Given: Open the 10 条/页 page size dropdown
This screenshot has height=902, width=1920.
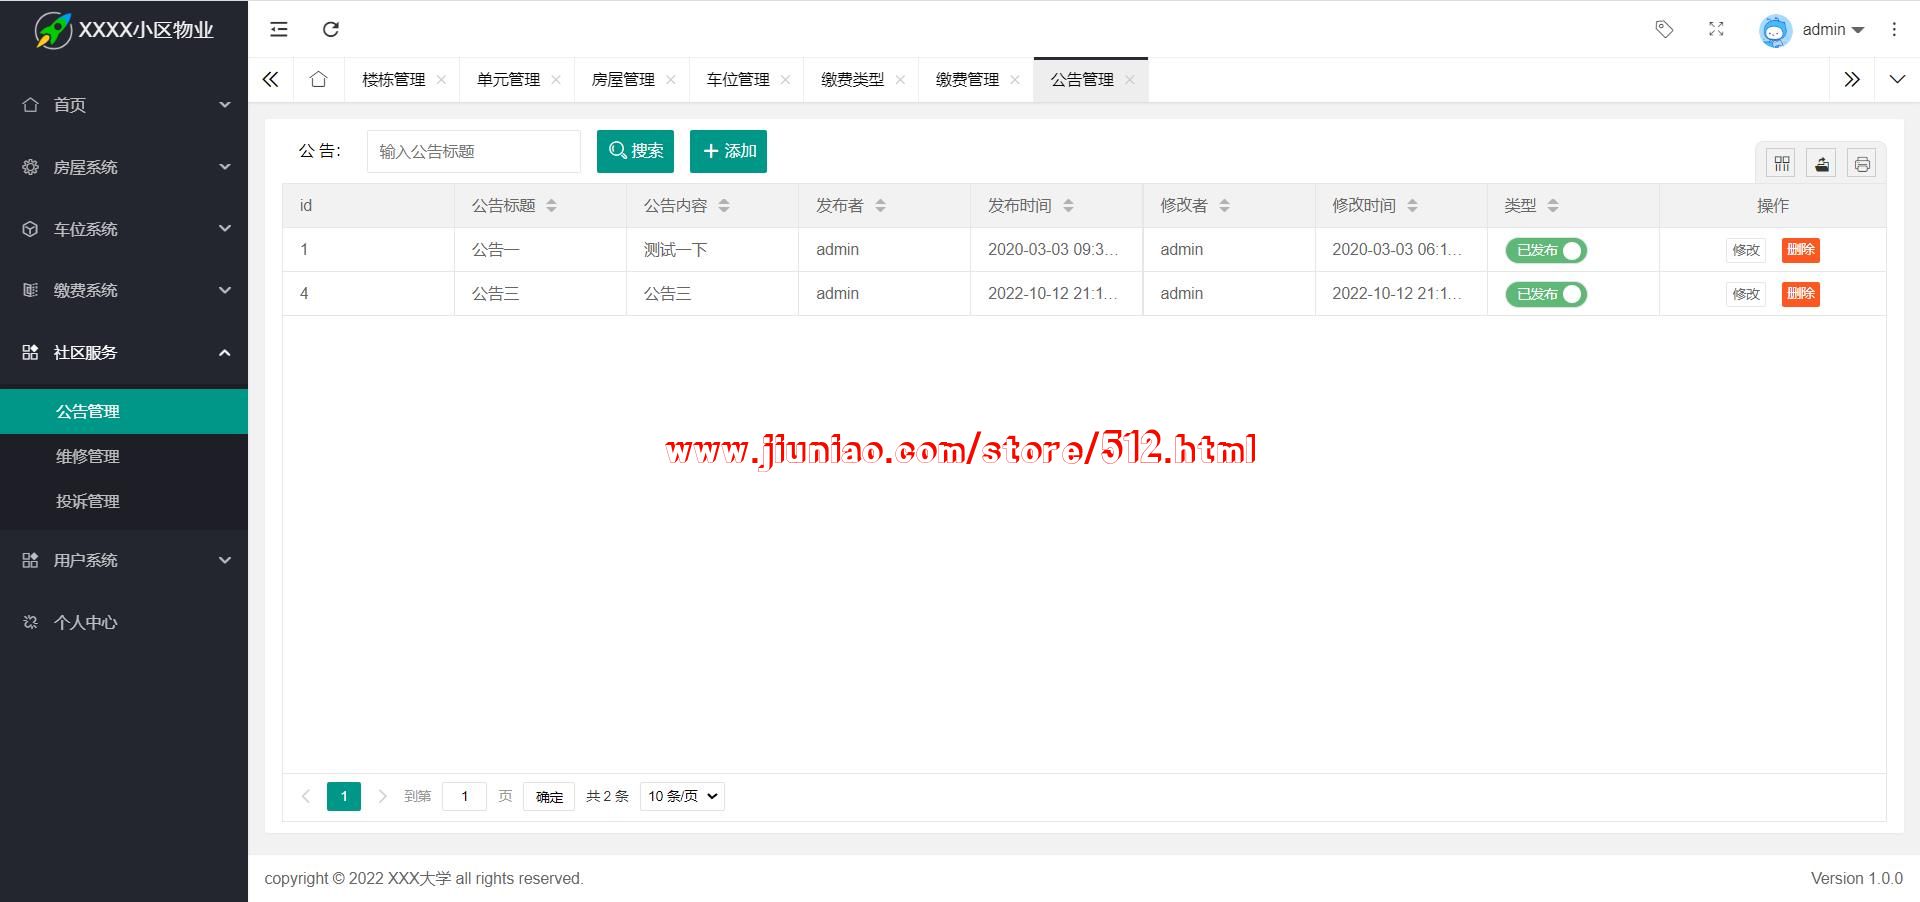Looking at the screenshot, I should click(x=682, y=796).
